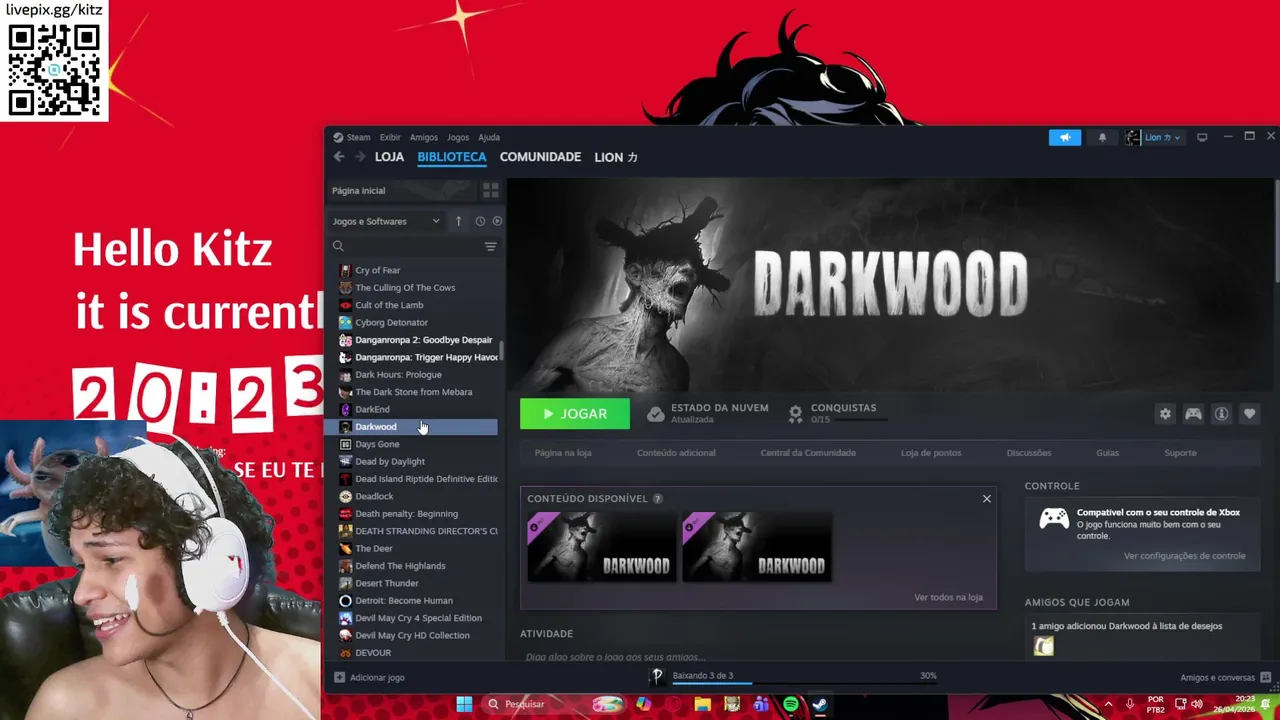Open advanced library filters icon
Image resolution: width=1280 pixels, height=720 pixels.
point(490,246)
